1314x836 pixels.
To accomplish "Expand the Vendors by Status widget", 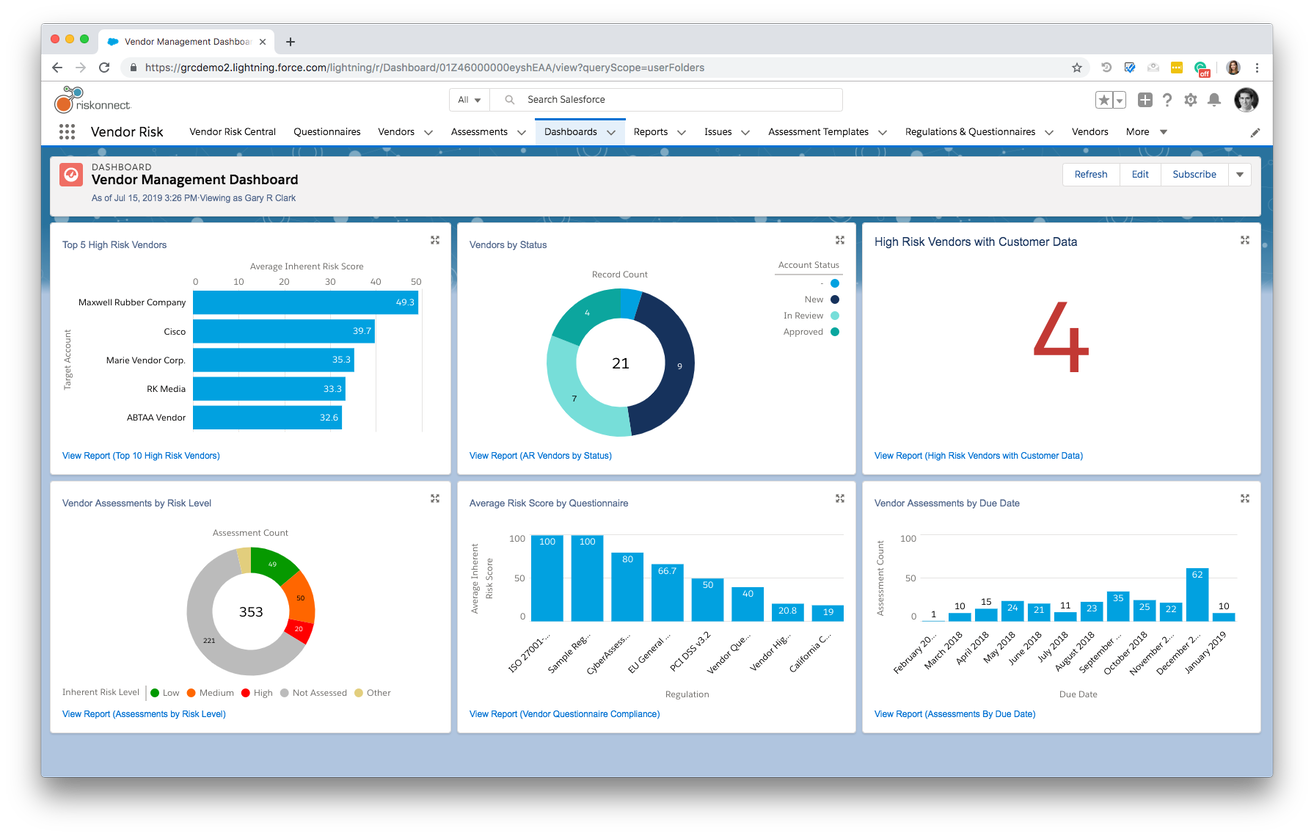I will coord(840,240).
